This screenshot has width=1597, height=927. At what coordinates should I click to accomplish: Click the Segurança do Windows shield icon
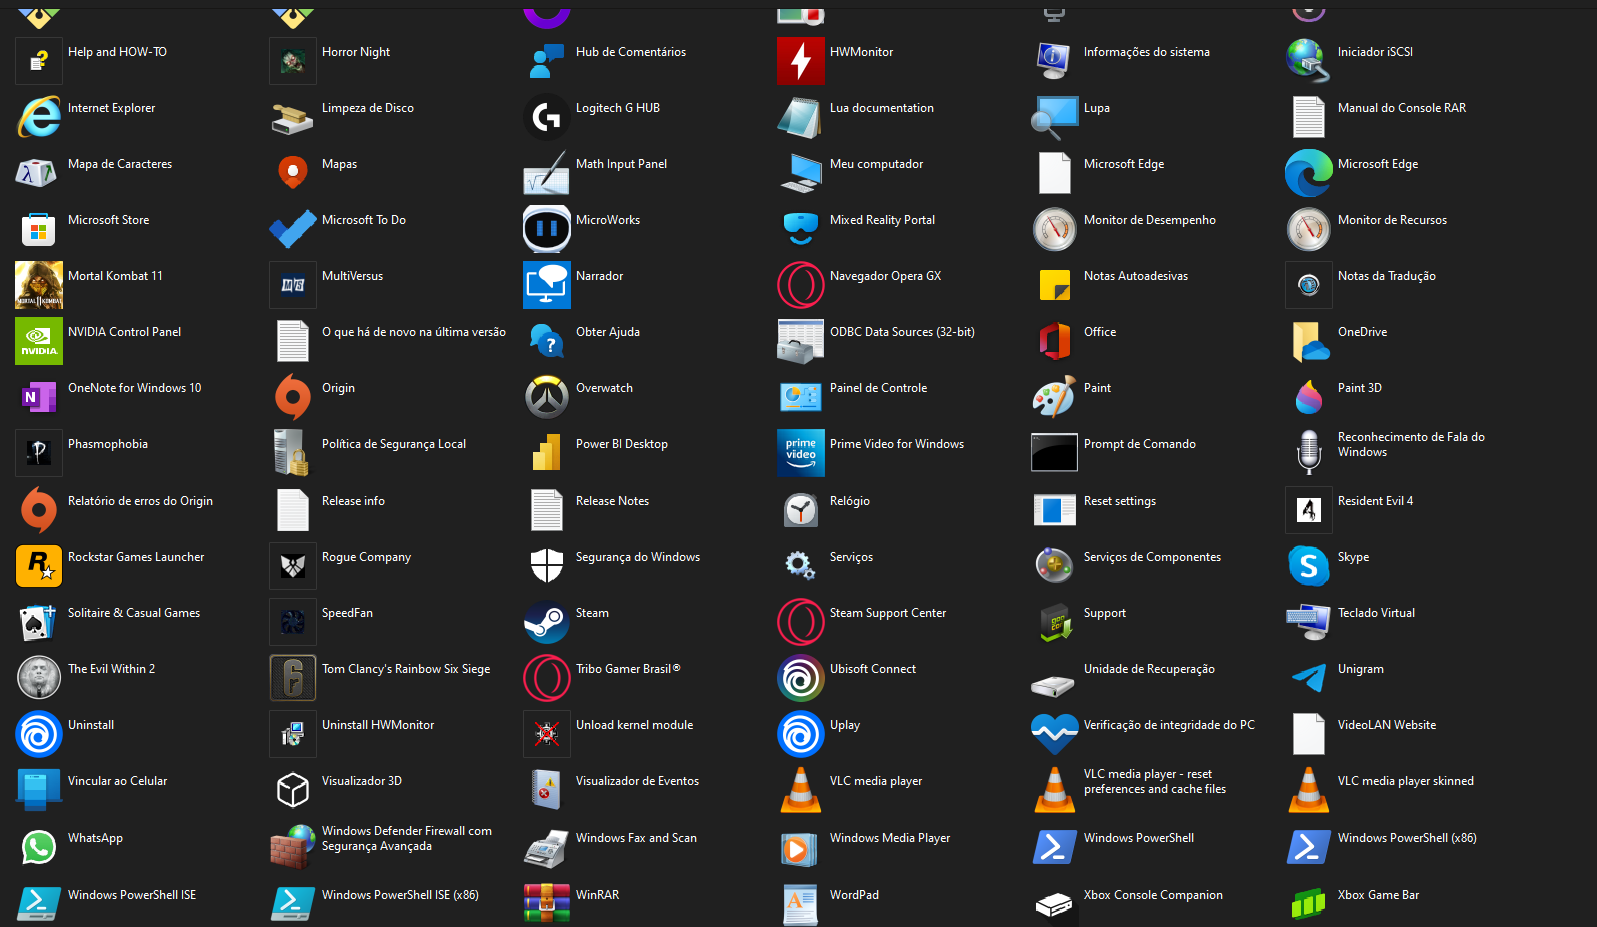547,566
